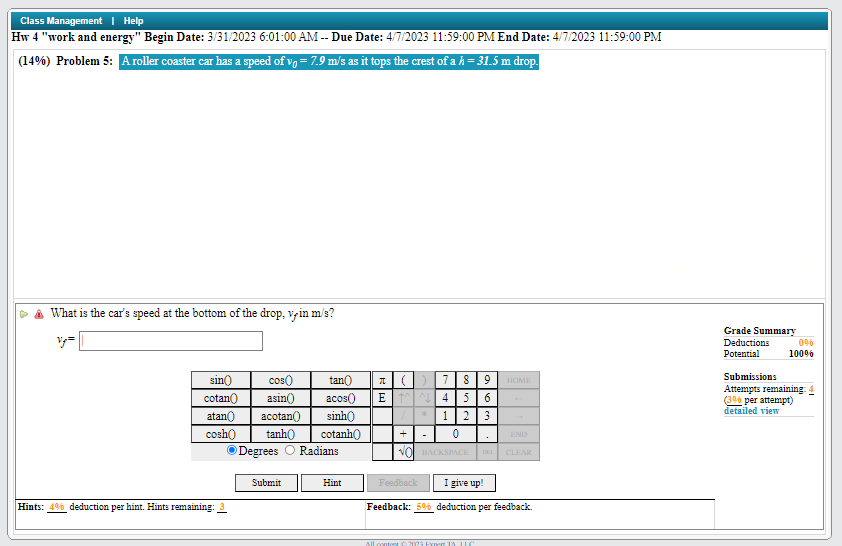The height and width of the screenshot is (546, 842).
Task: Click the Attempts remaining count
Action: pyautogui.click(x=811, y=389)
